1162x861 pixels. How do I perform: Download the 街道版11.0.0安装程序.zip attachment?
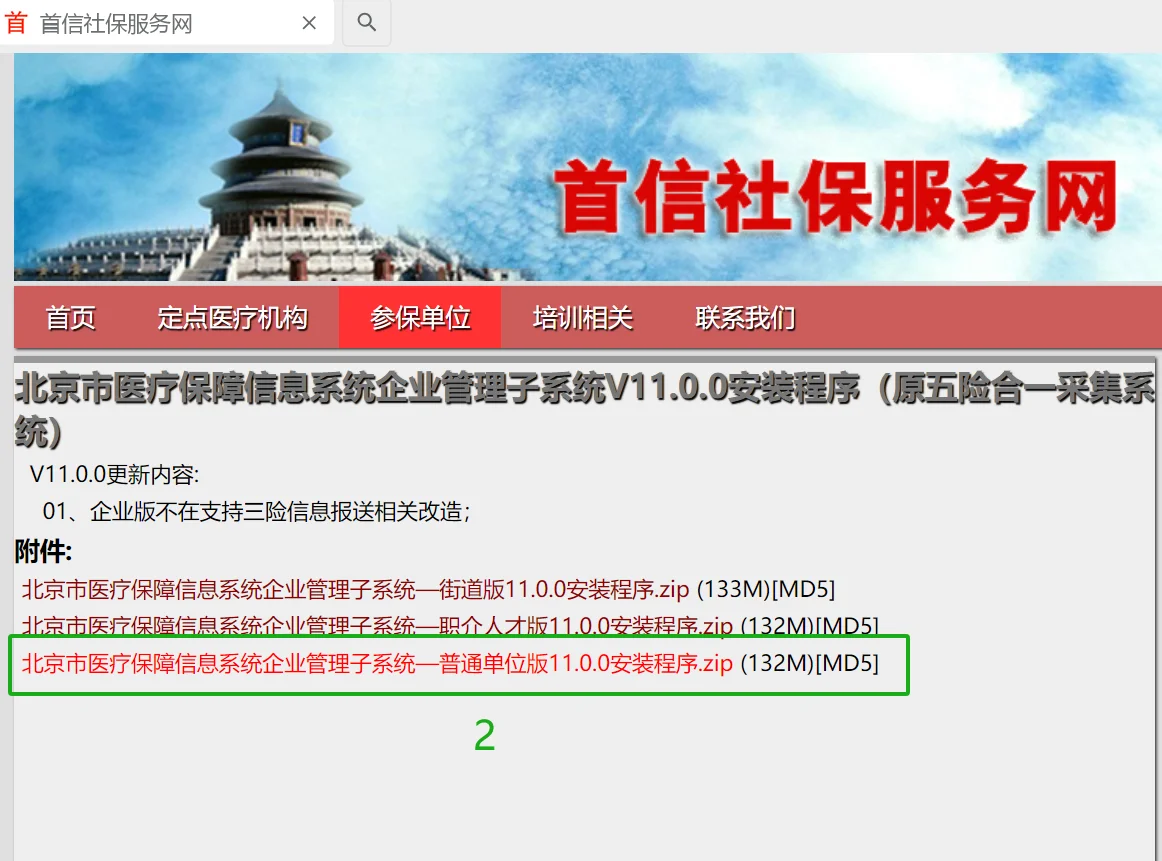tap(355, 590)
